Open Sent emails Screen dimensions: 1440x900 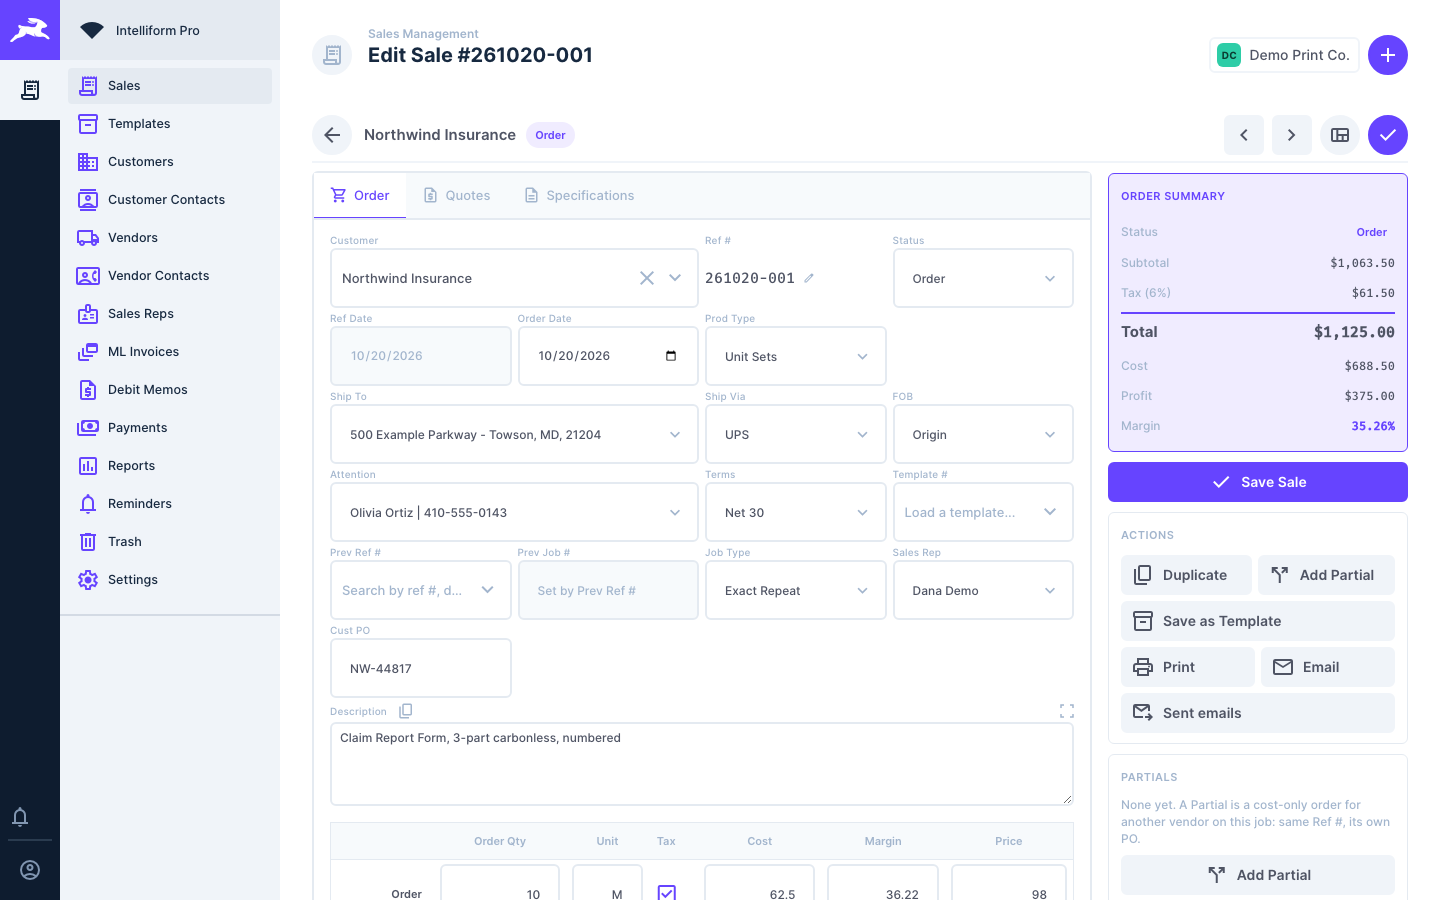[x=1258, y=713]
